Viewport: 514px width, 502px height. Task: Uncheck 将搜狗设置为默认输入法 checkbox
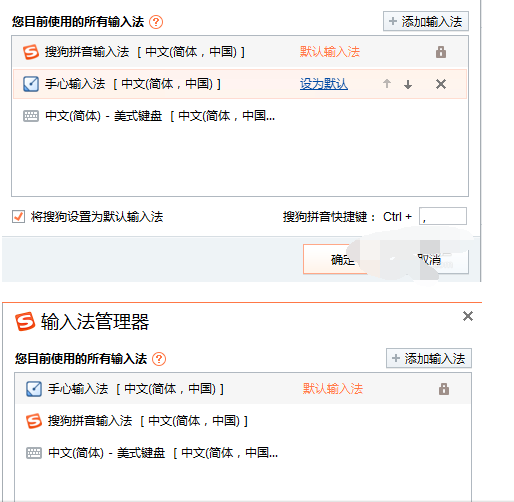click(18, 217)
